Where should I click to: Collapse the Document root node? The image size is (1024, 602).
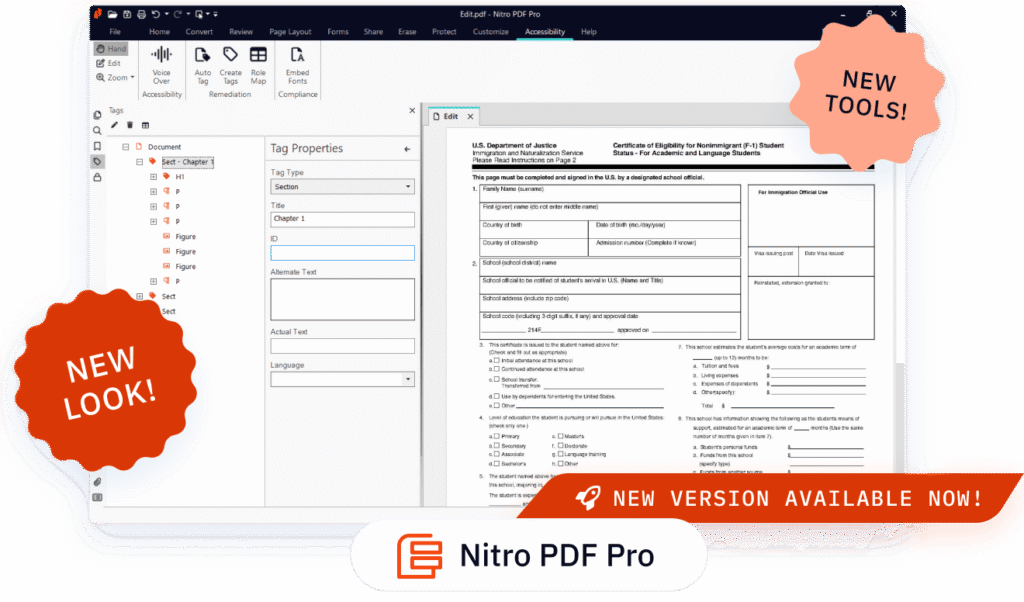coord(125,147)
